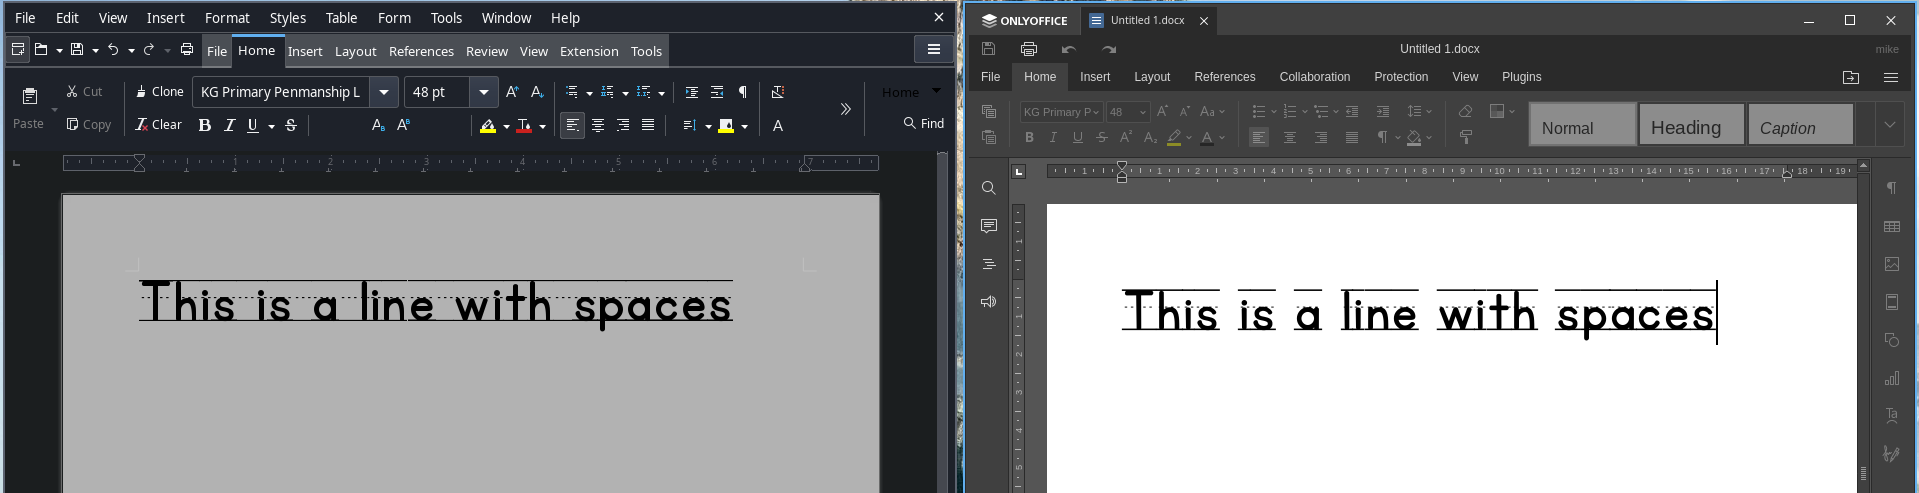Open the Format menu in LibreOffice

click(227, 18)
